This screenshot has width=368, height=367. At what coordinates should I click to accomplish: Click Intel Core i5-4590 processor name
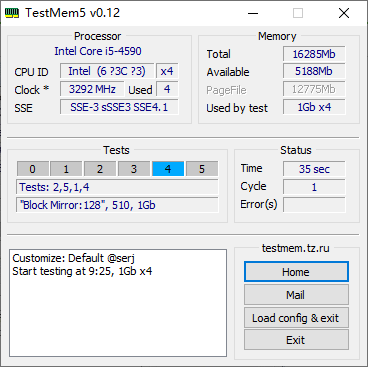98,51
